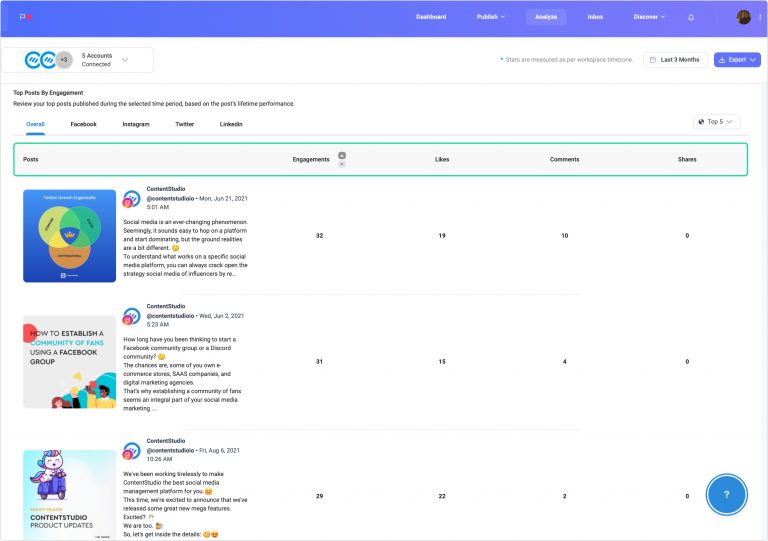Open the vertical dots menu beside avatar
This screenshot has width=768, height=541.
pyautogui.click(x=760, y=17)
